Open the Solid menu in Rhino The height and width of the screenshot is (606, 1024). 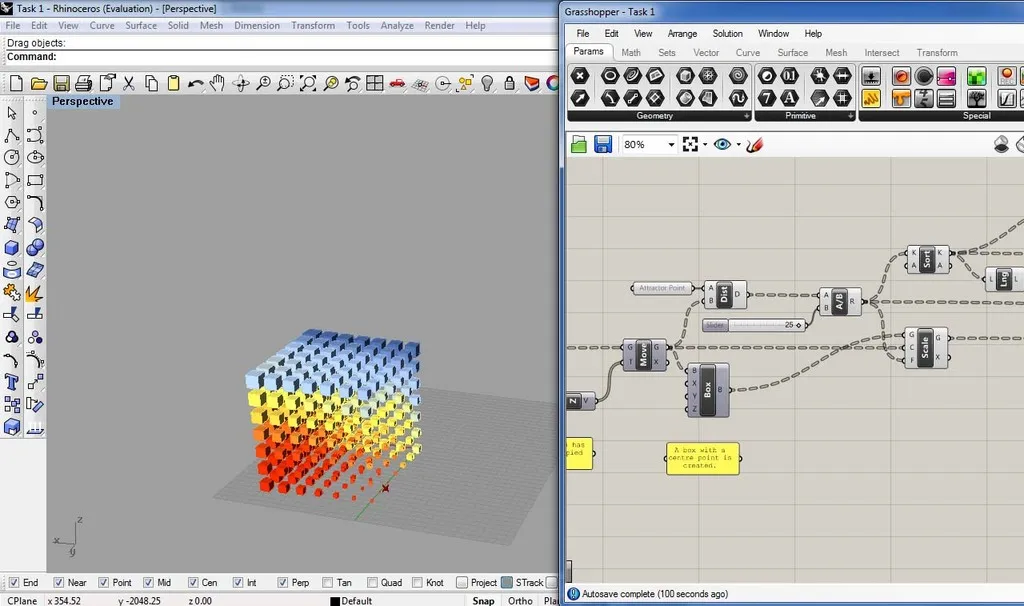coord(178,25)
